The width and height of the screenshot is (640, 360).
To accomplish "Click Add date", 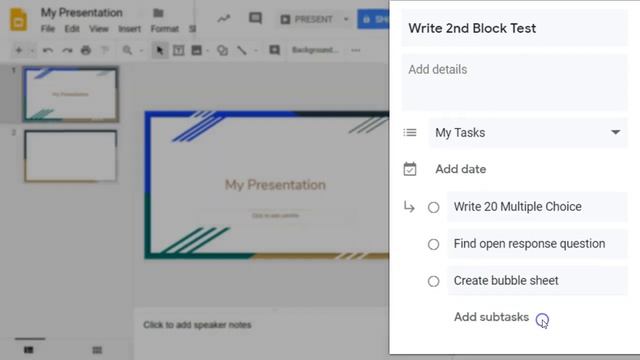I will click(460, 169).
